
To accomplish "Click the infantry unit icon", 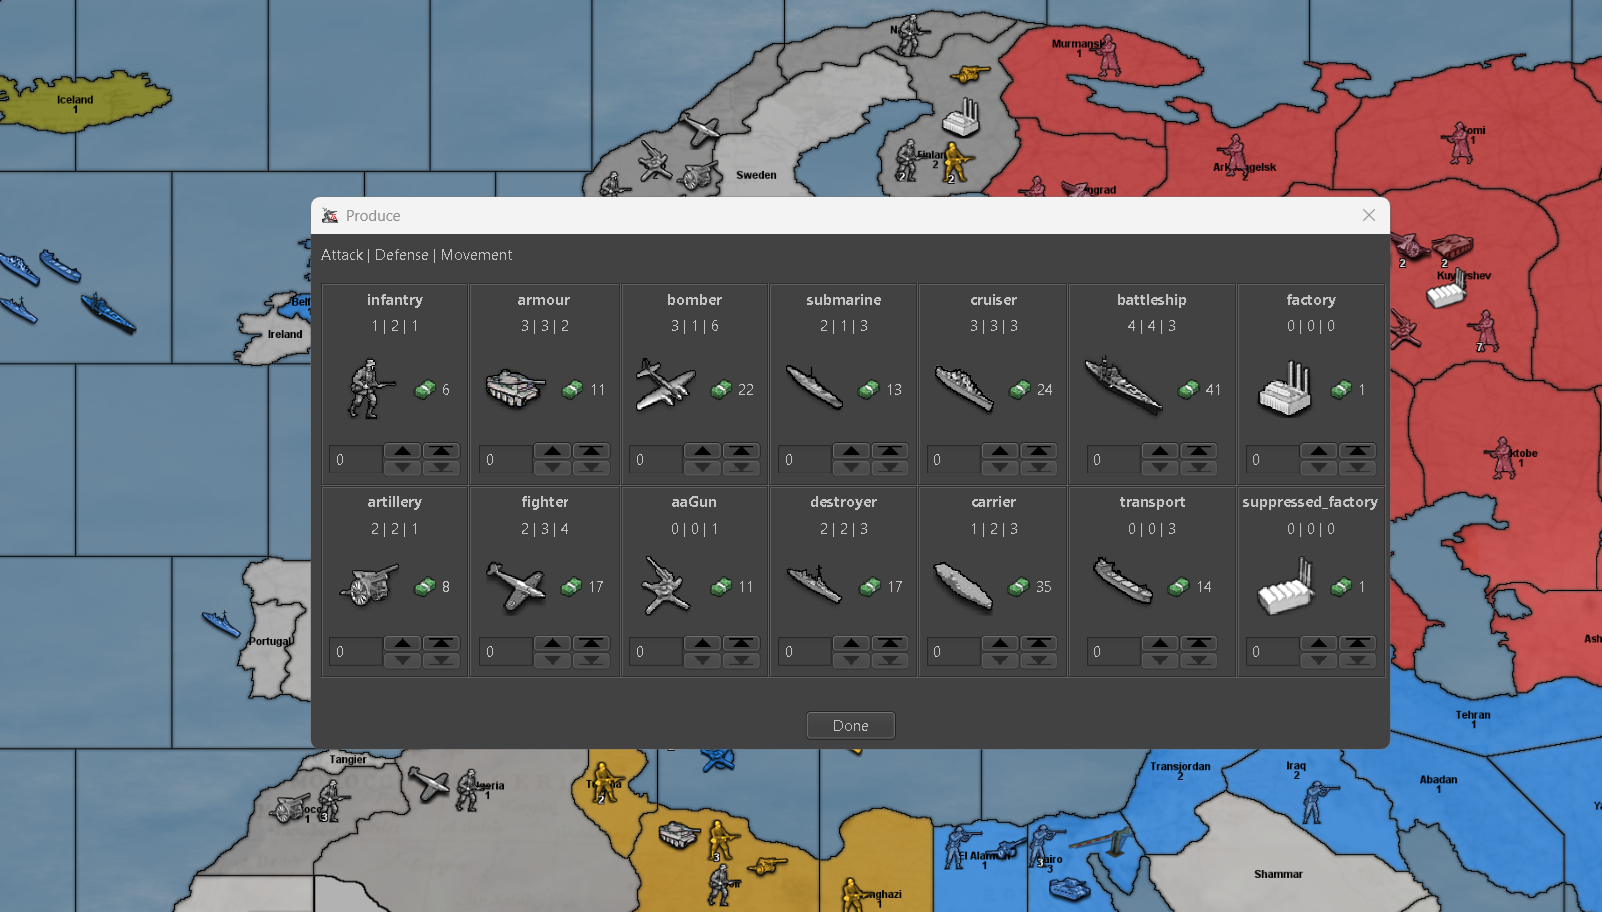I will click(x=371, y=389).
